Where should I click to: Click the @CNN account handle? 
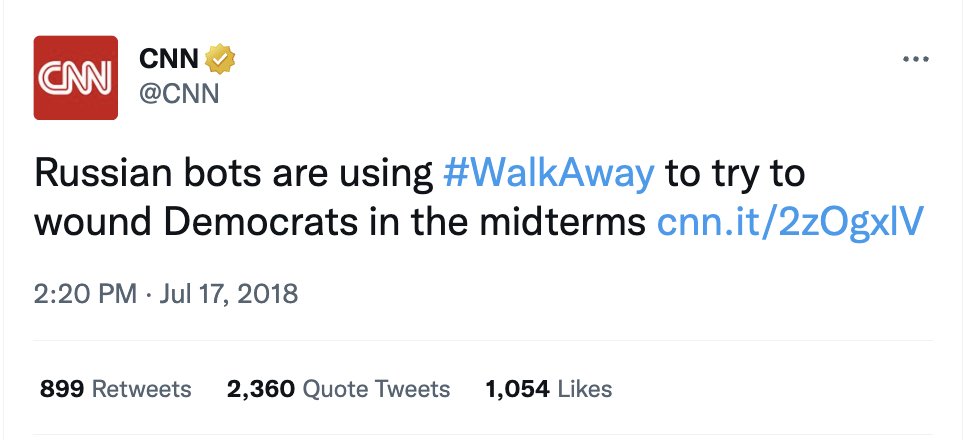click(179, 95)
